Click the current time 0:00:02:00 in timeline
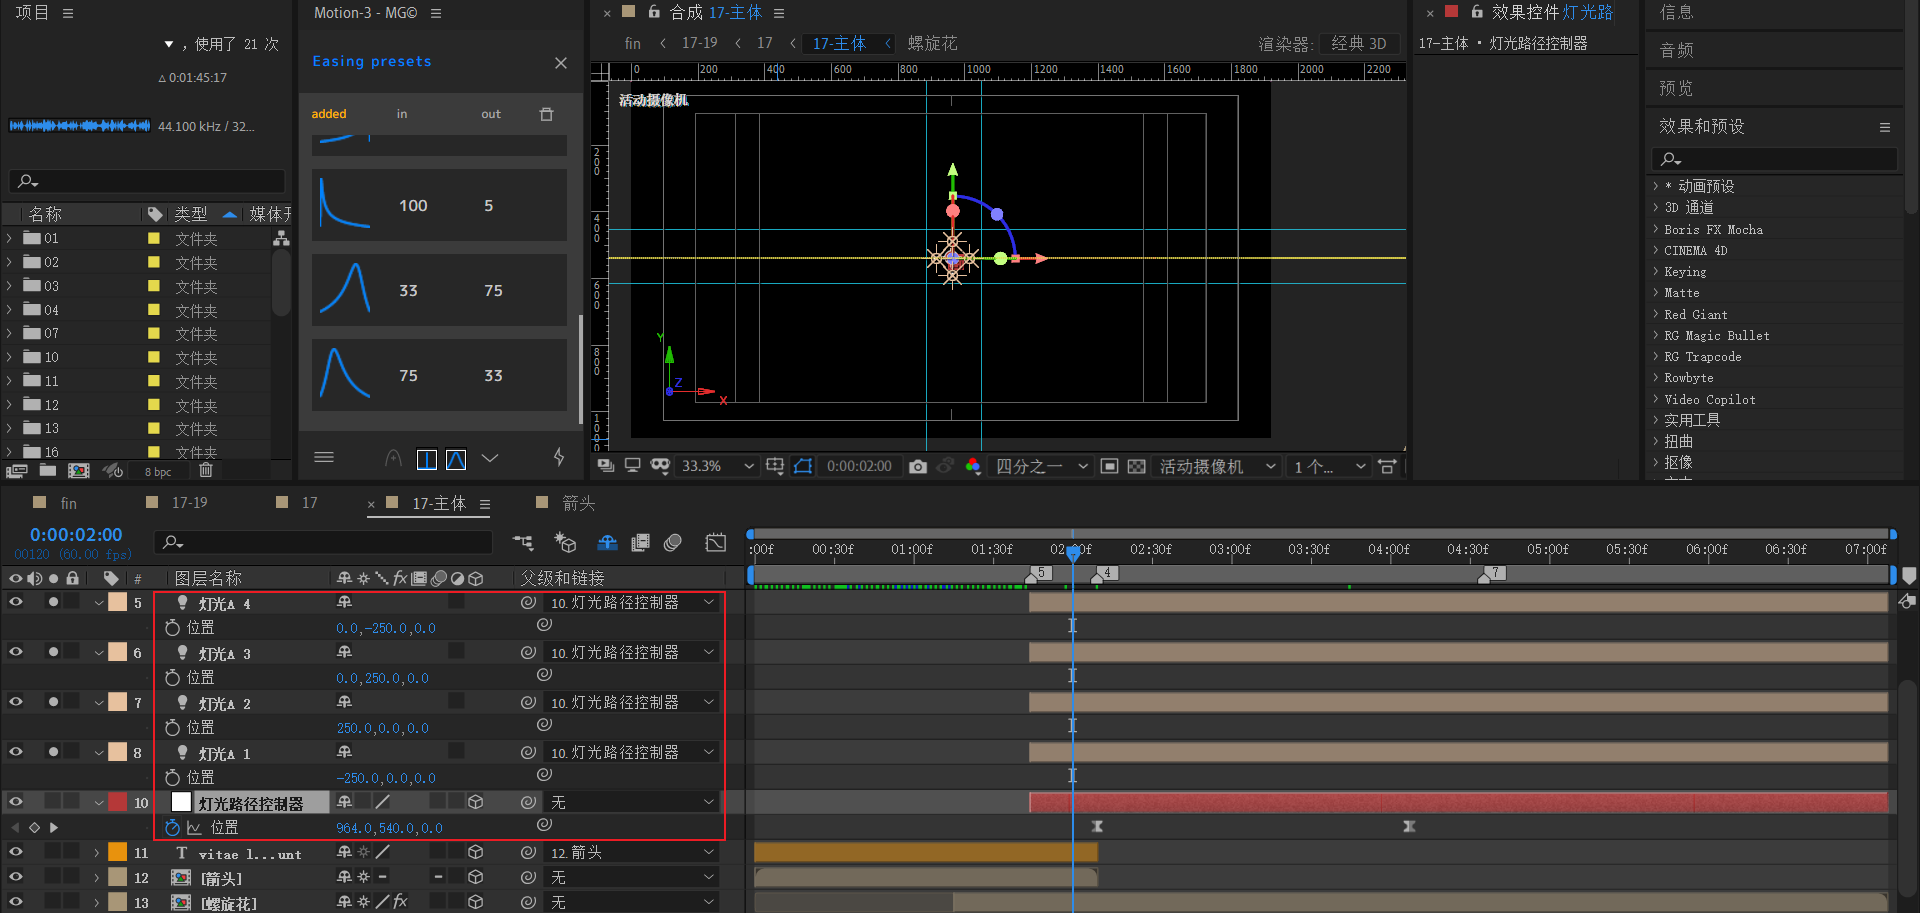The image size is (1920, 913). tap(76, 535)
